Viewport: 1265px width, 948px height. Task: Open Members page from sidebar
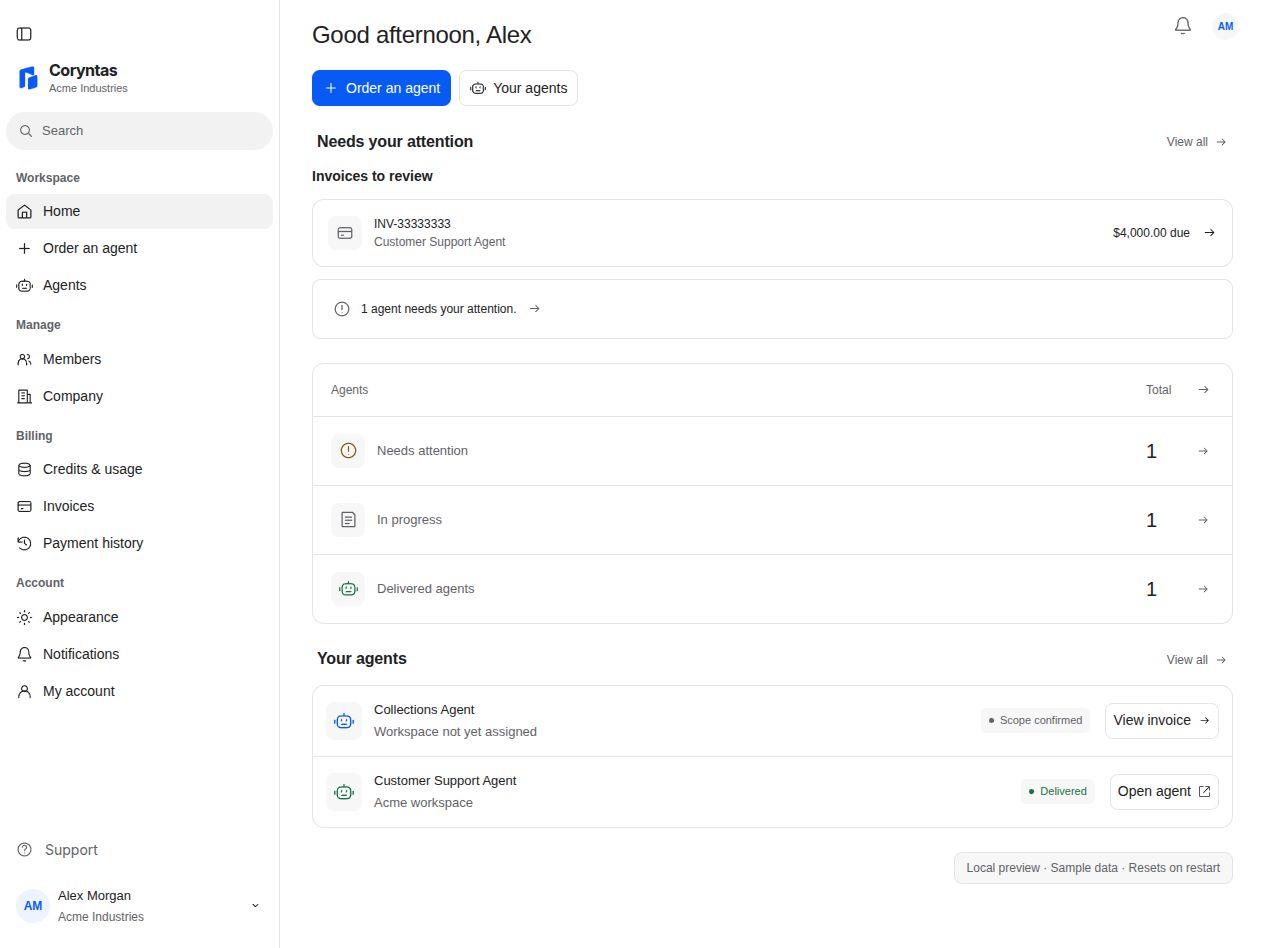tap(139, 360)
